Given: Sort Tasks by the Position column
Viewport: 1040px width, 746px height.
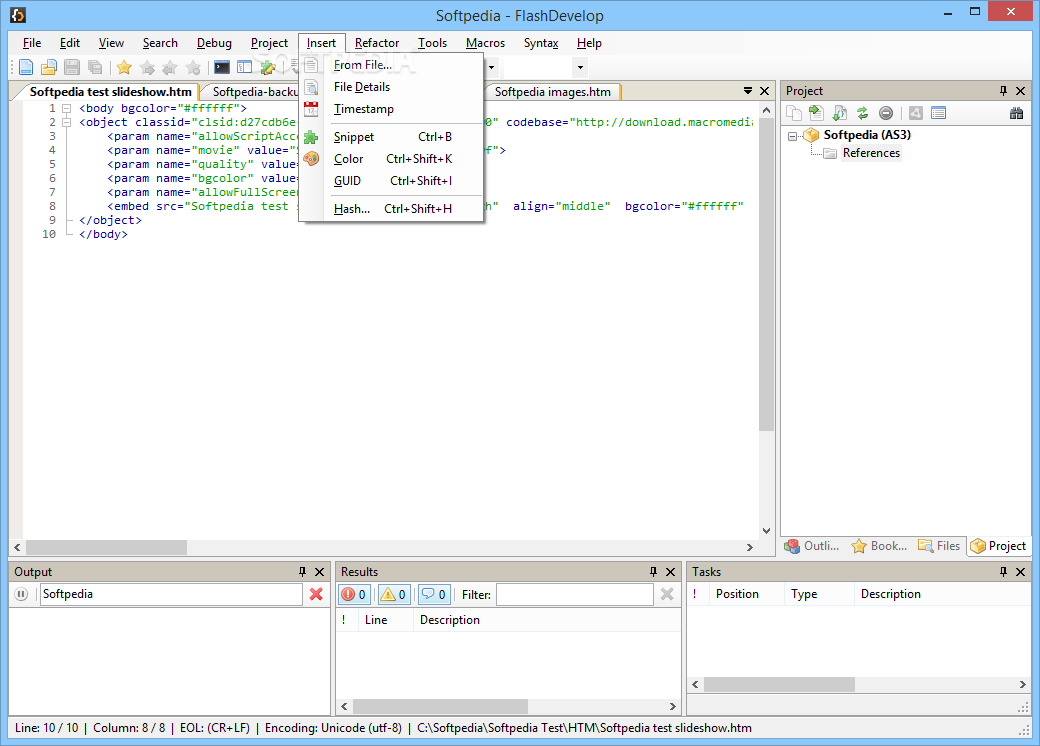Looking at the screenshot, I should 746,594.
